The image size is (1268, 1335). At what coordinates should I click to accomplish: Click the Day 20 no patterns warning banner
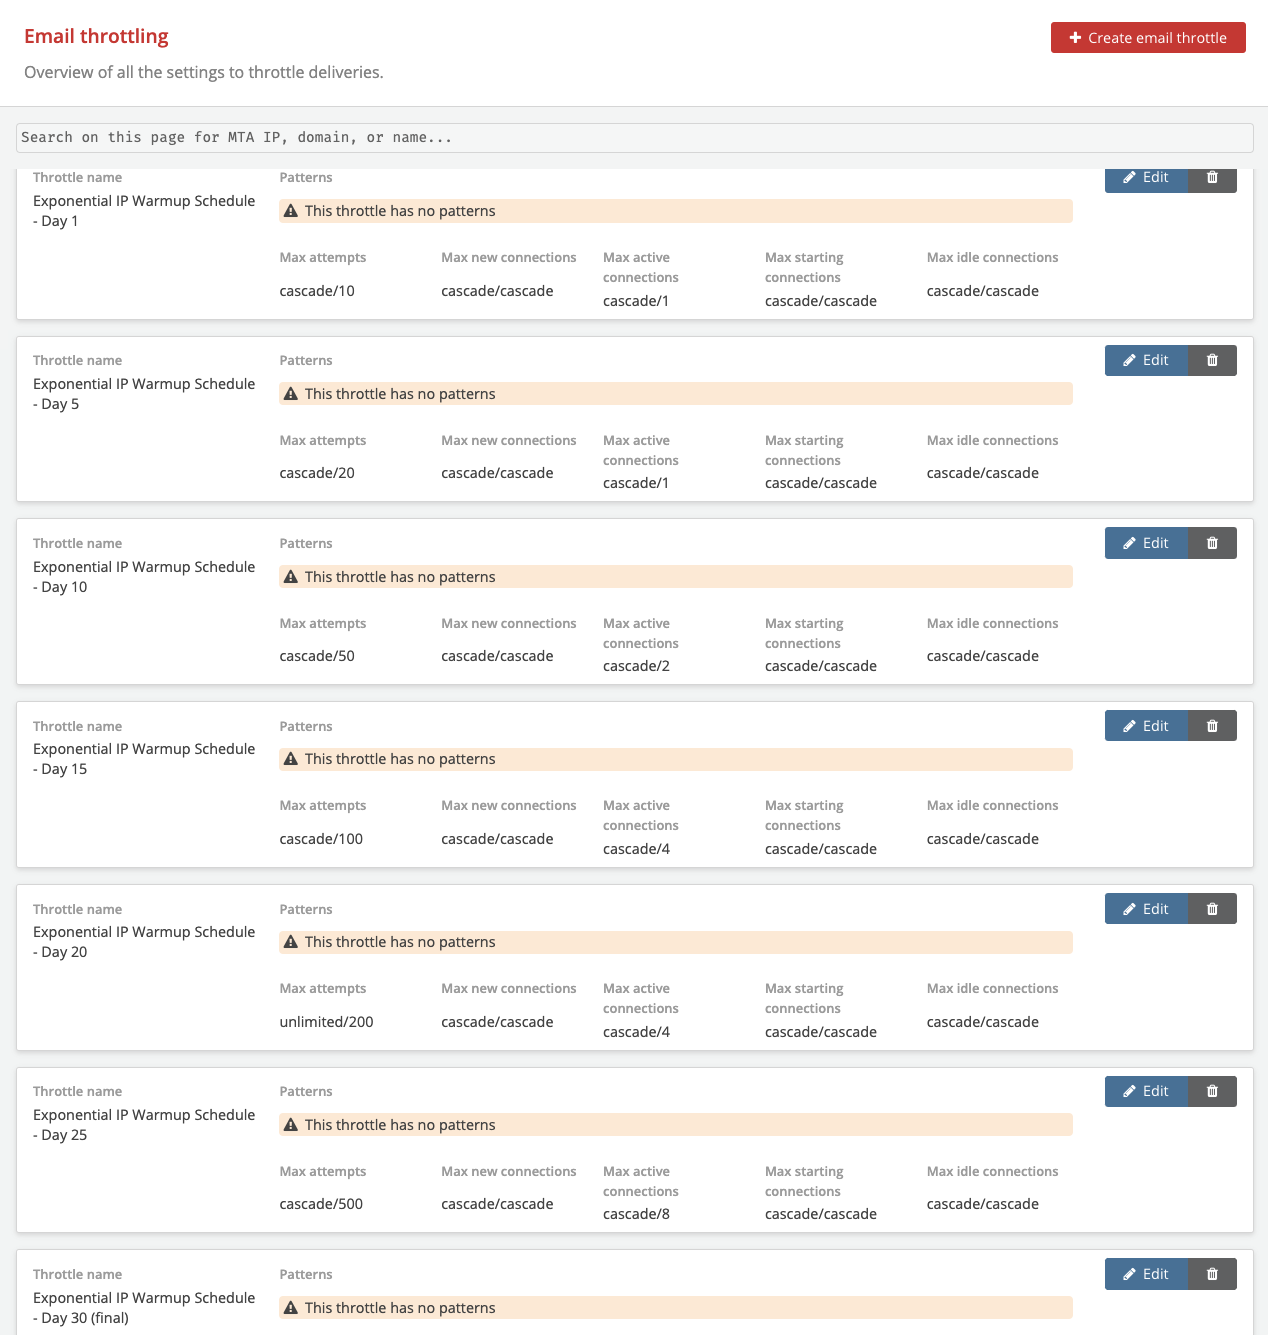pyautogui.click(x=676, y=941)
